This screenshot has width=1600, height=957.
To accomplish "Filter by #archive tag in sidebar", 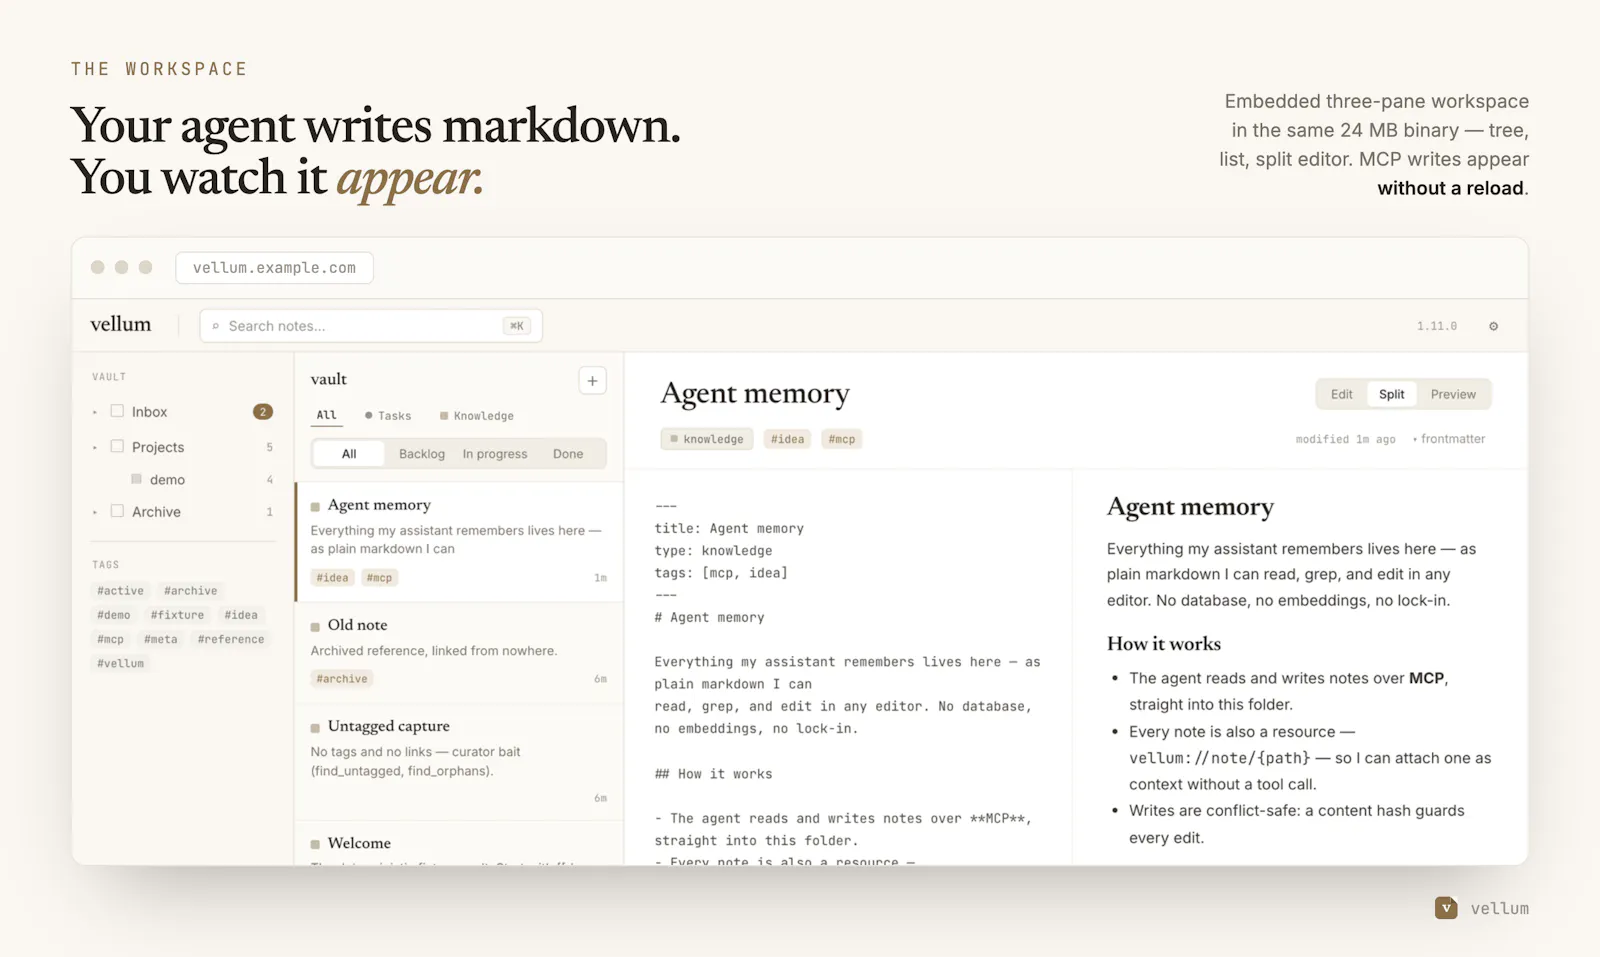I will pyautogui.click(x=190, y=591).
